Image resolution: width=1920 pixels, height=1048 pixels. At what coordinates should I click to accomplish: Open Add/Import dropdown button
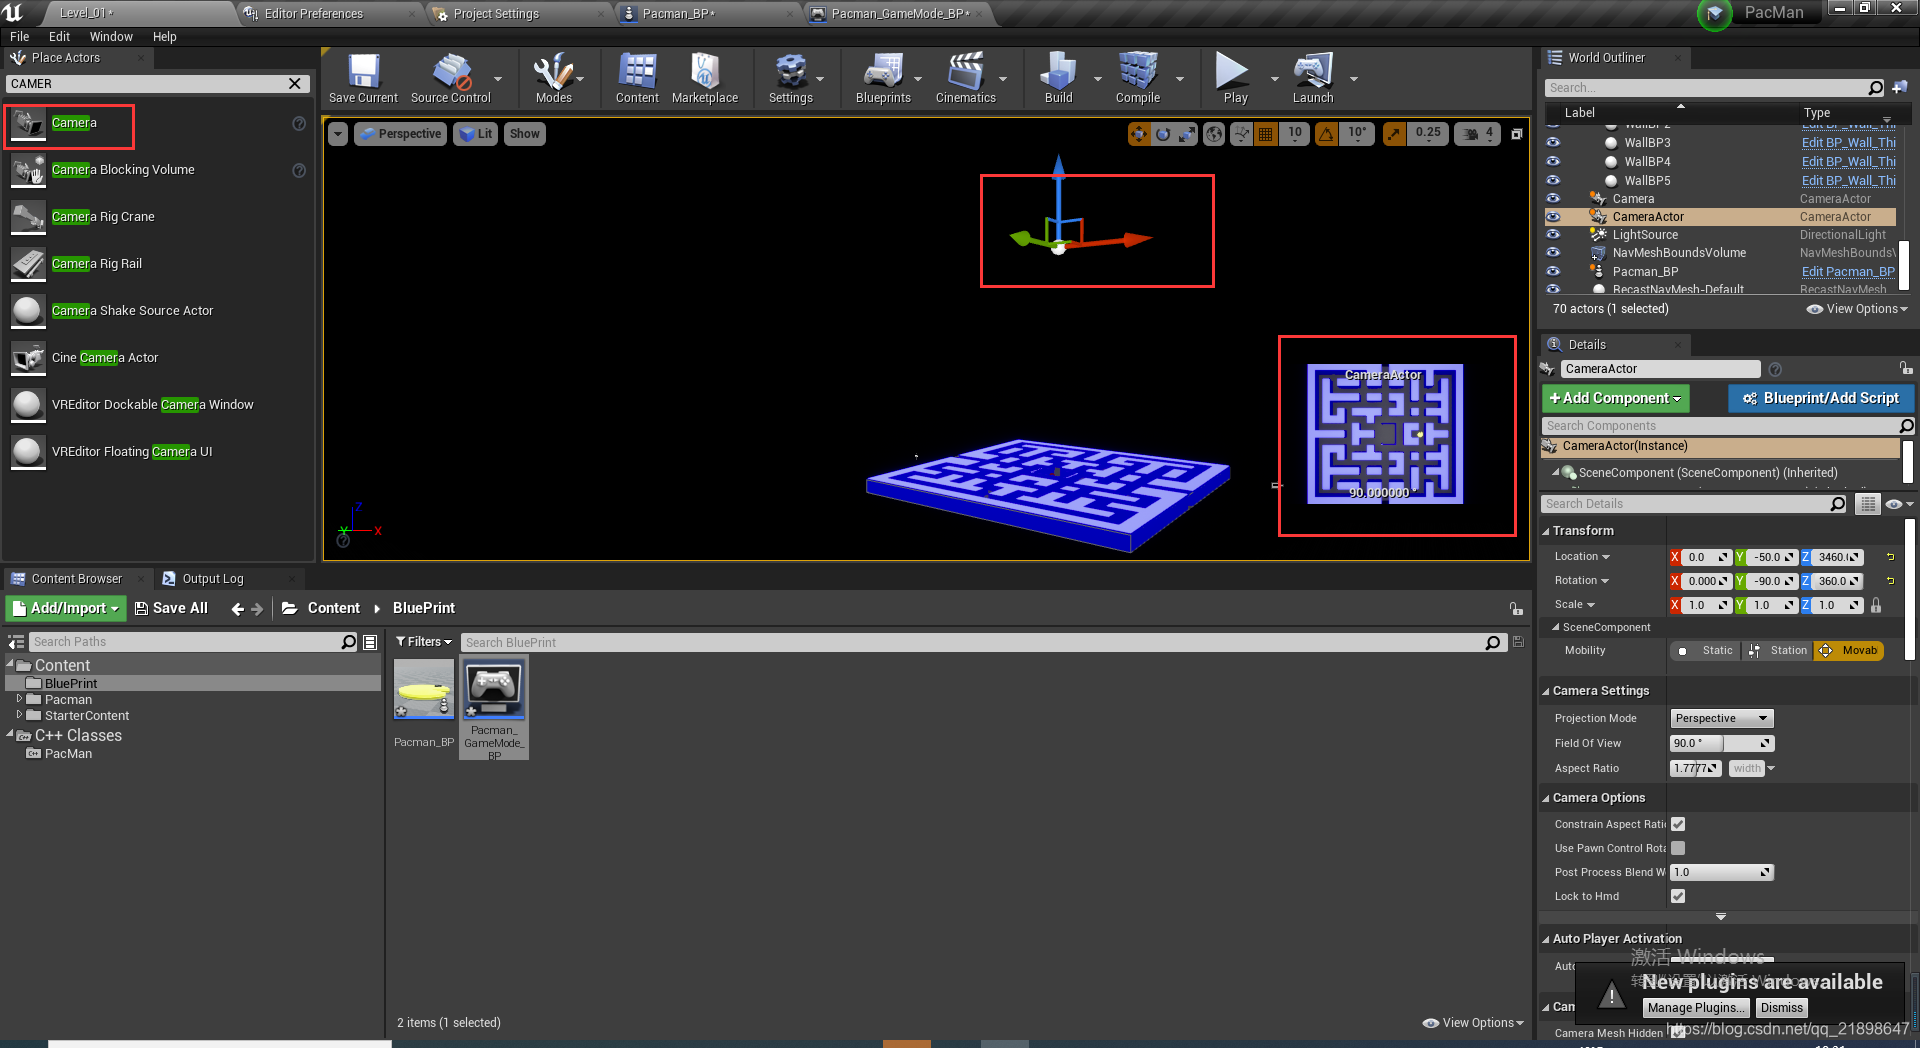point(66,608)
